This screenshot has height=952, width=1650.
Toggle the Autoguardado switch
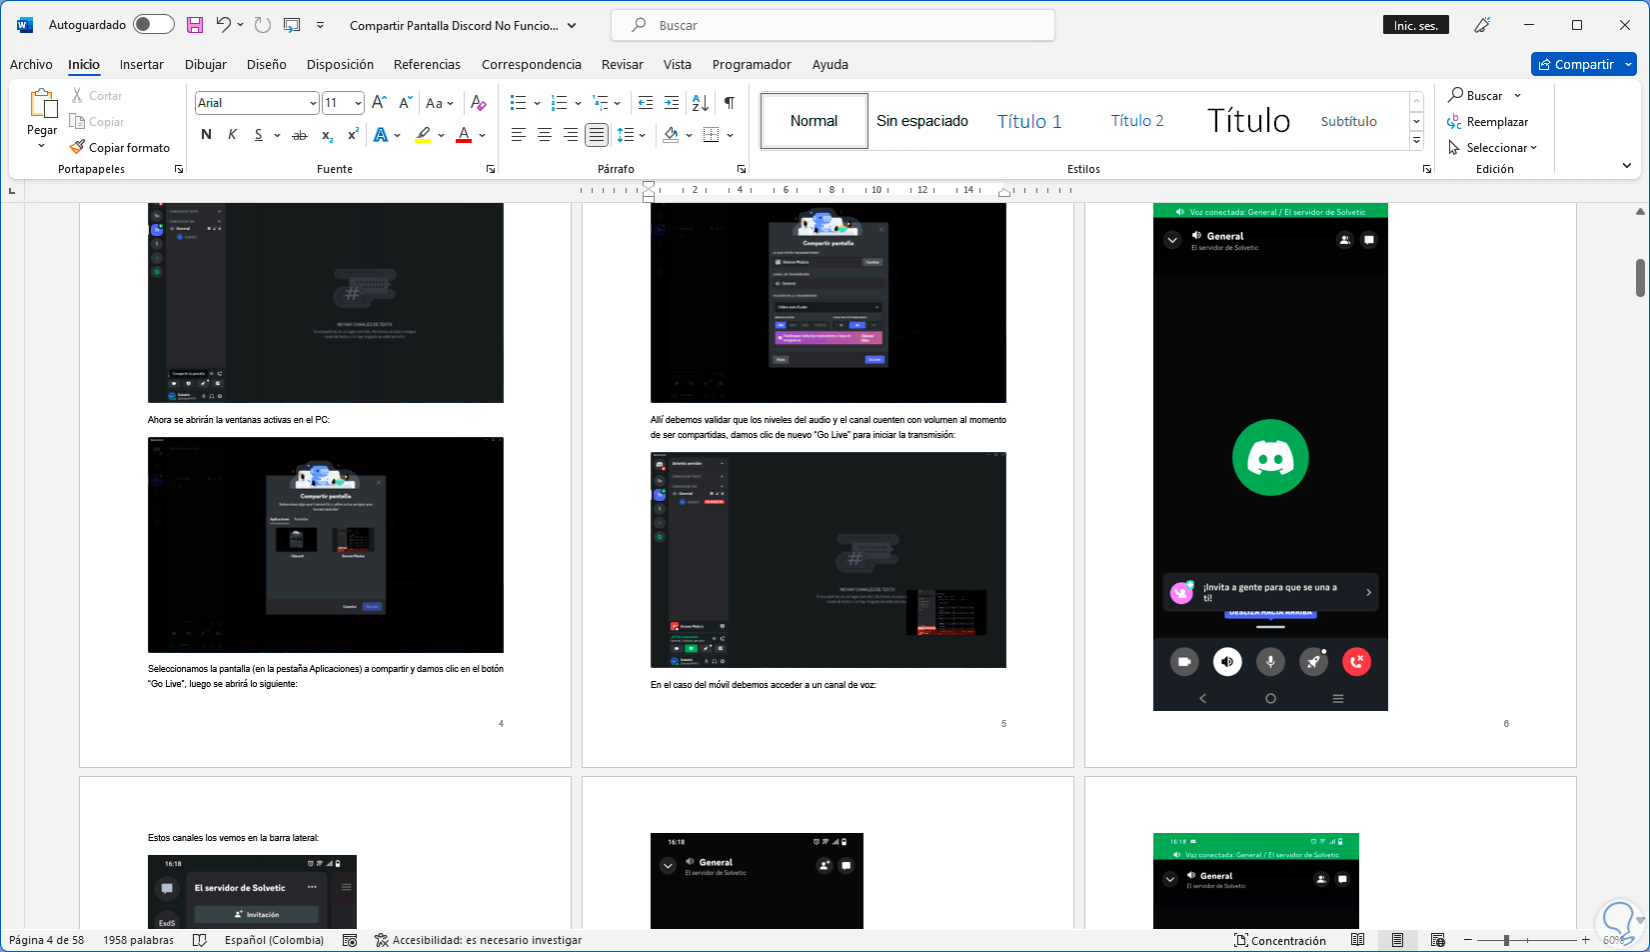coord(154,25)
